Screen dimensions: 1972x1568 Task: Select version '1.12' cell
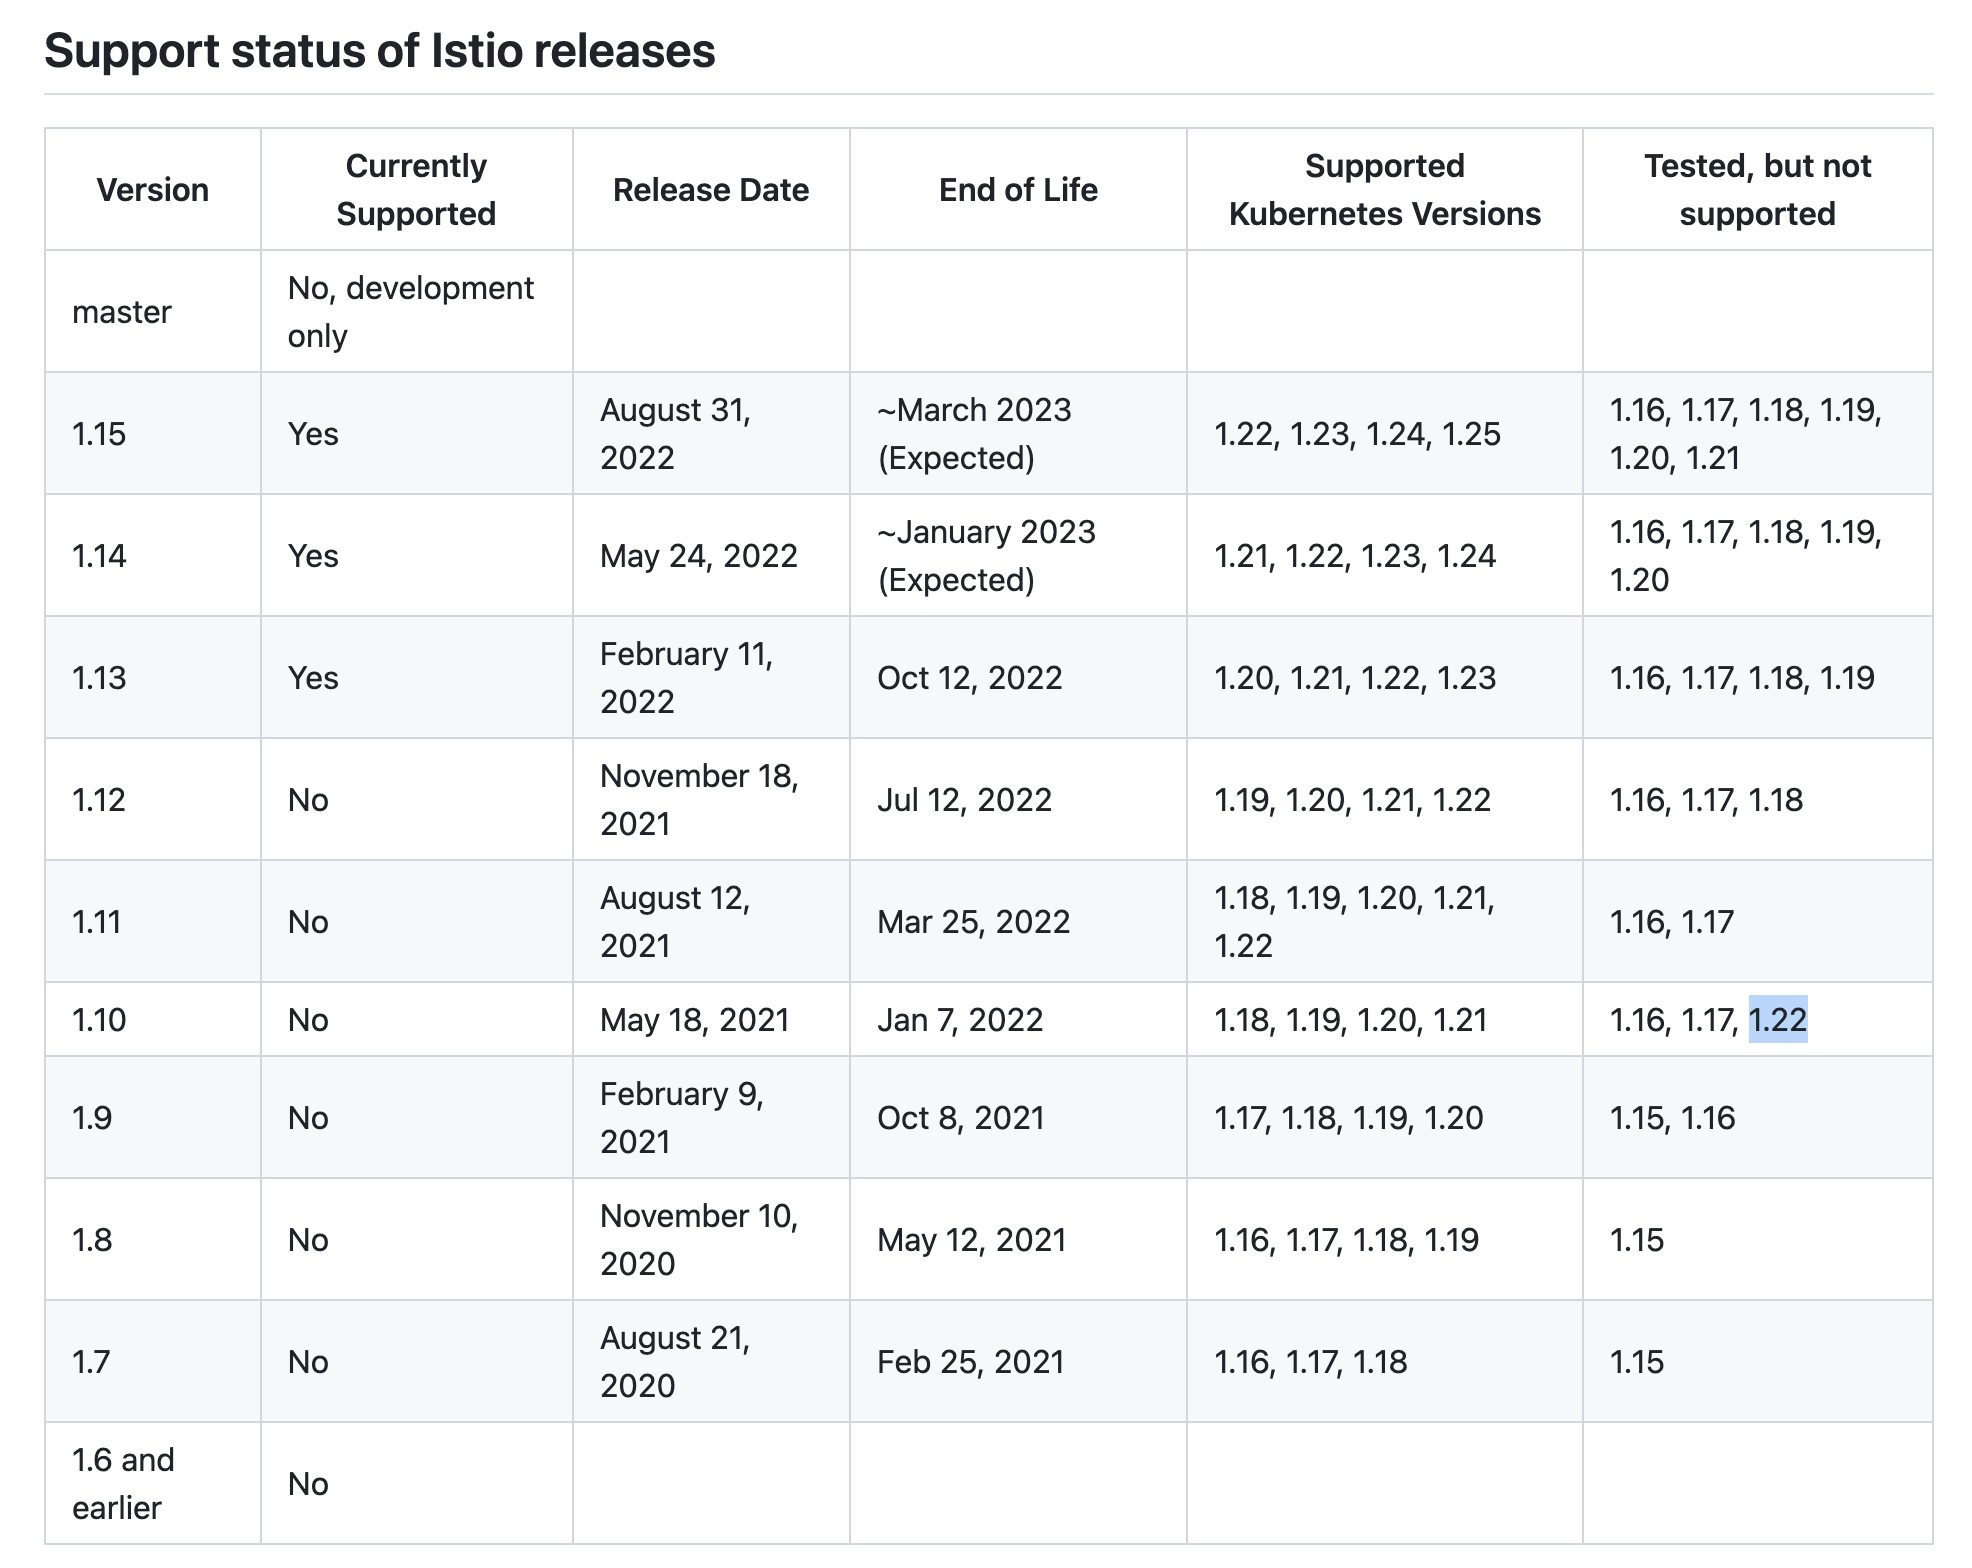[x=153, y=799]
